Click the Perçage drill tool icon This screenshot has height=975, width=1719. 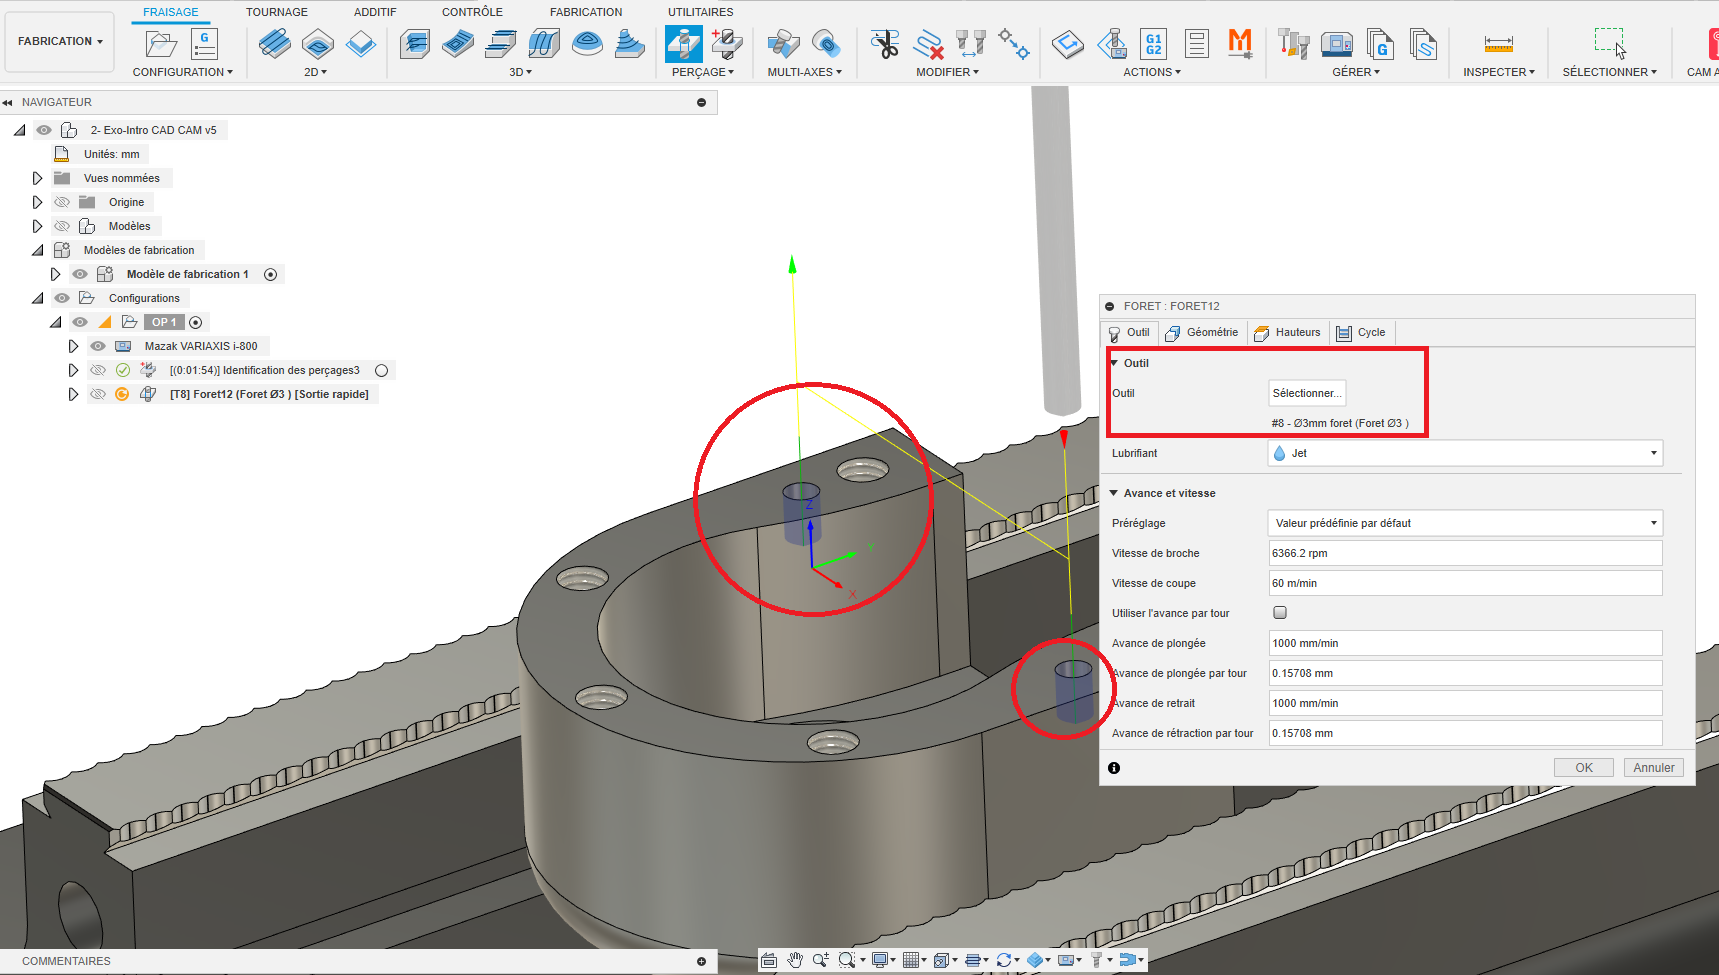[684, 44]
